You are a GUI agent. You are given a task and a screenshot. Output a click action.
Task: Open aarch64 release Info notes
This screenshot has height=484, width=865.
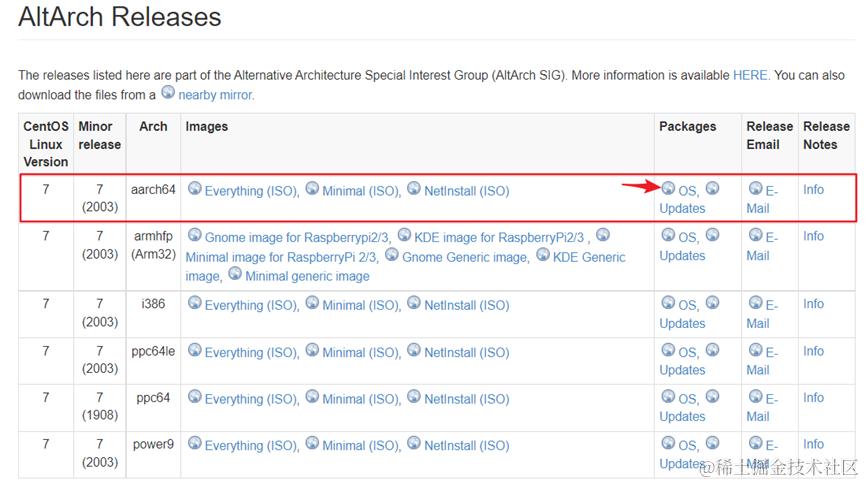(x=813, y=189)
